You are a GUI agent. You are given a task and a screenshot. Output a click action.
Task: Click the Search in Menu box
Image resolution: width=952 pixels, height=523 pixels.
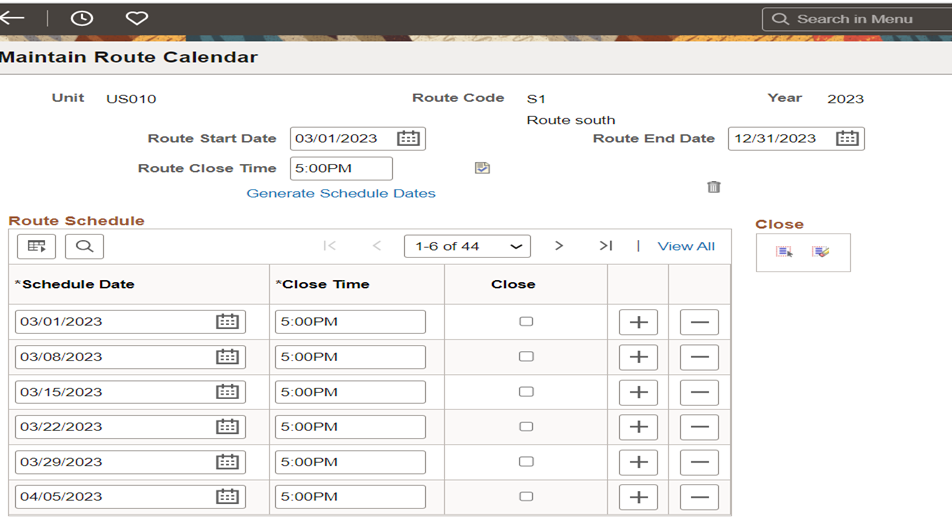click(x=857, y=19)
